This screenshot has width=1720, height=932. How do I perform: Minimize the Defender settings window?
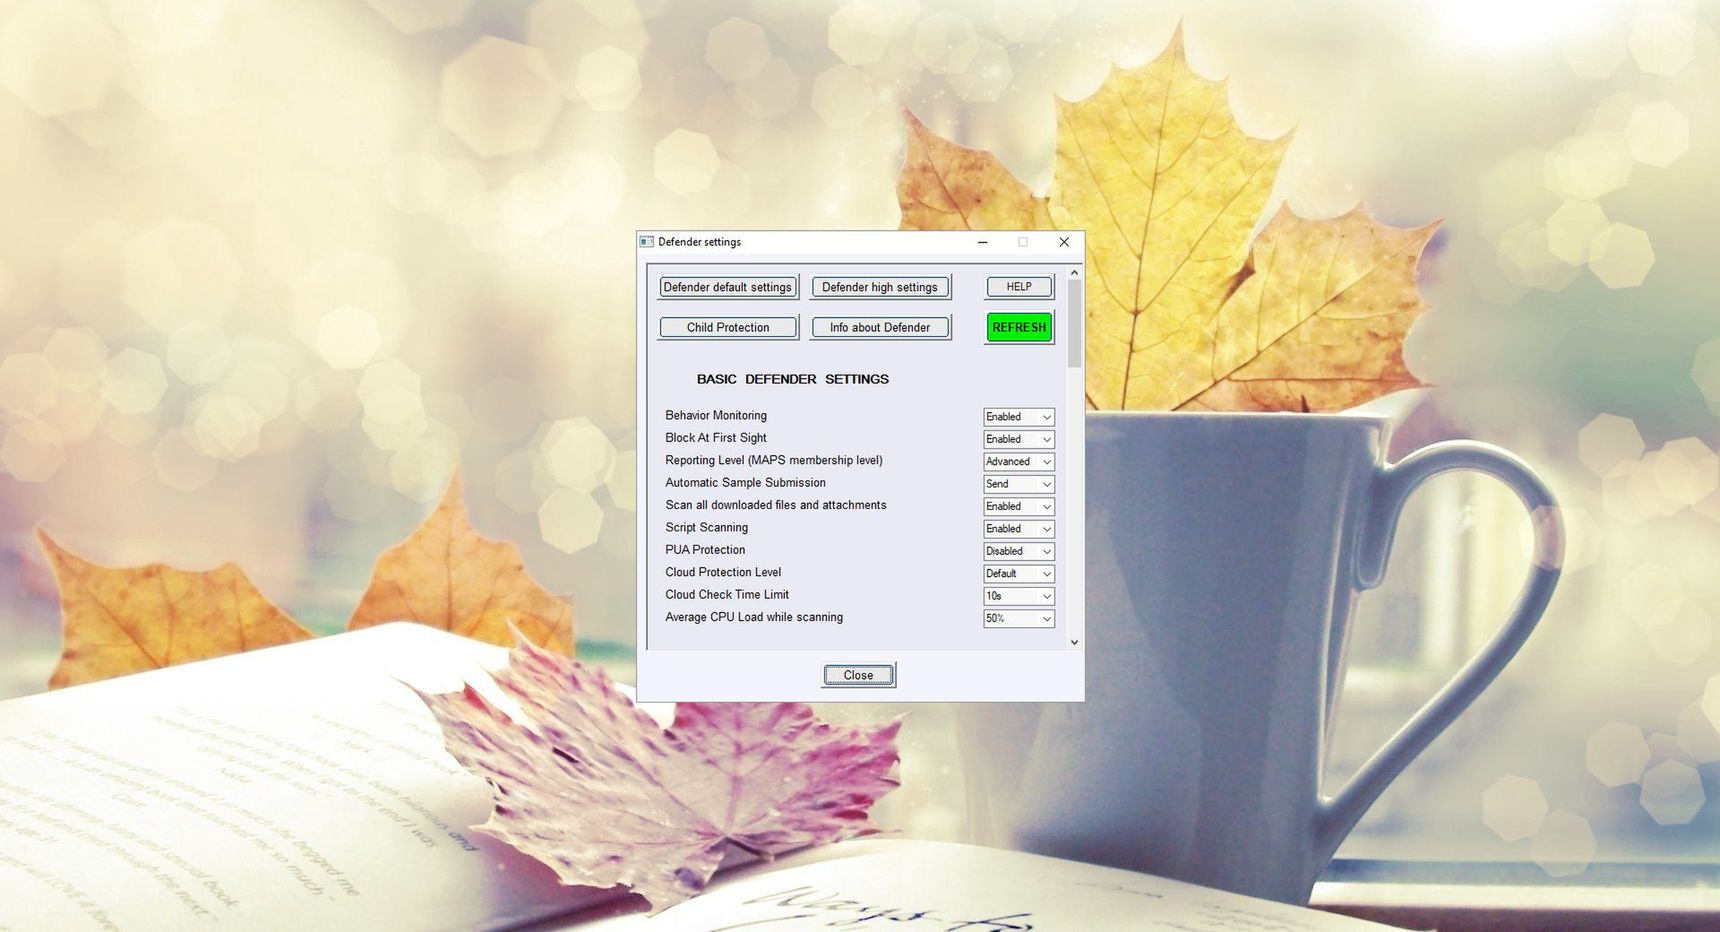[982, 242]
